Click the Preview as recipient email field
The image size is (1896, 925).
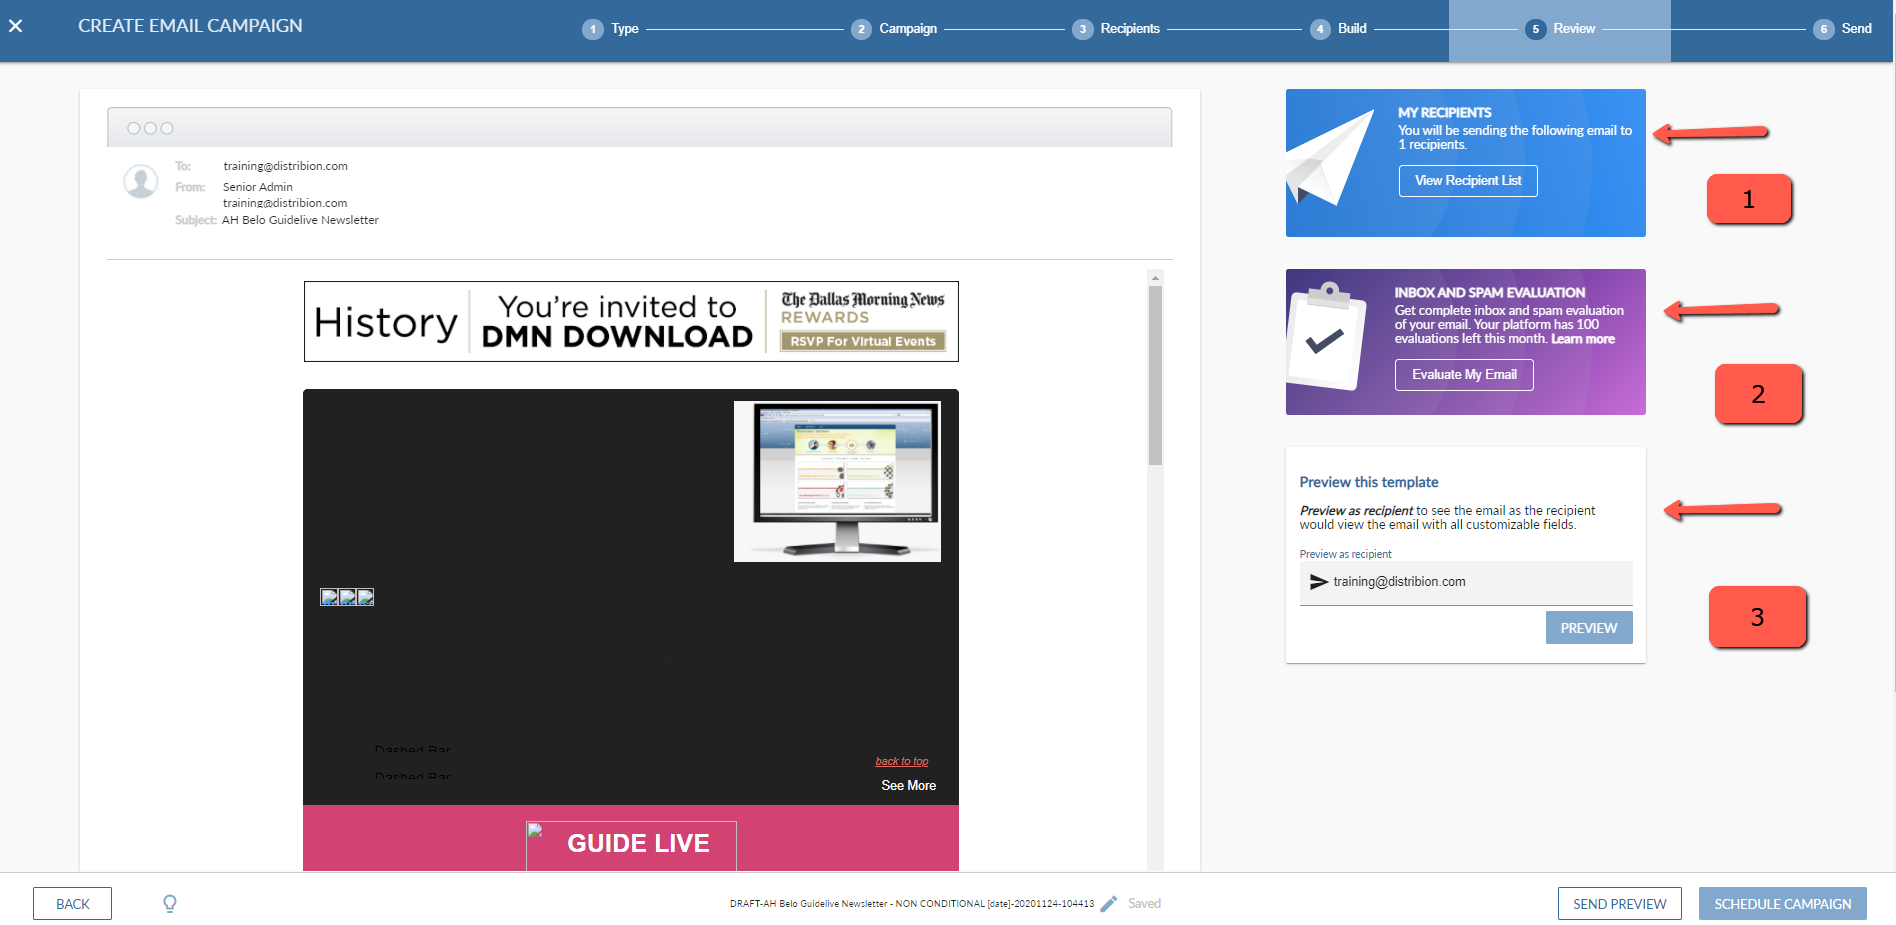tap(1466, 582)
